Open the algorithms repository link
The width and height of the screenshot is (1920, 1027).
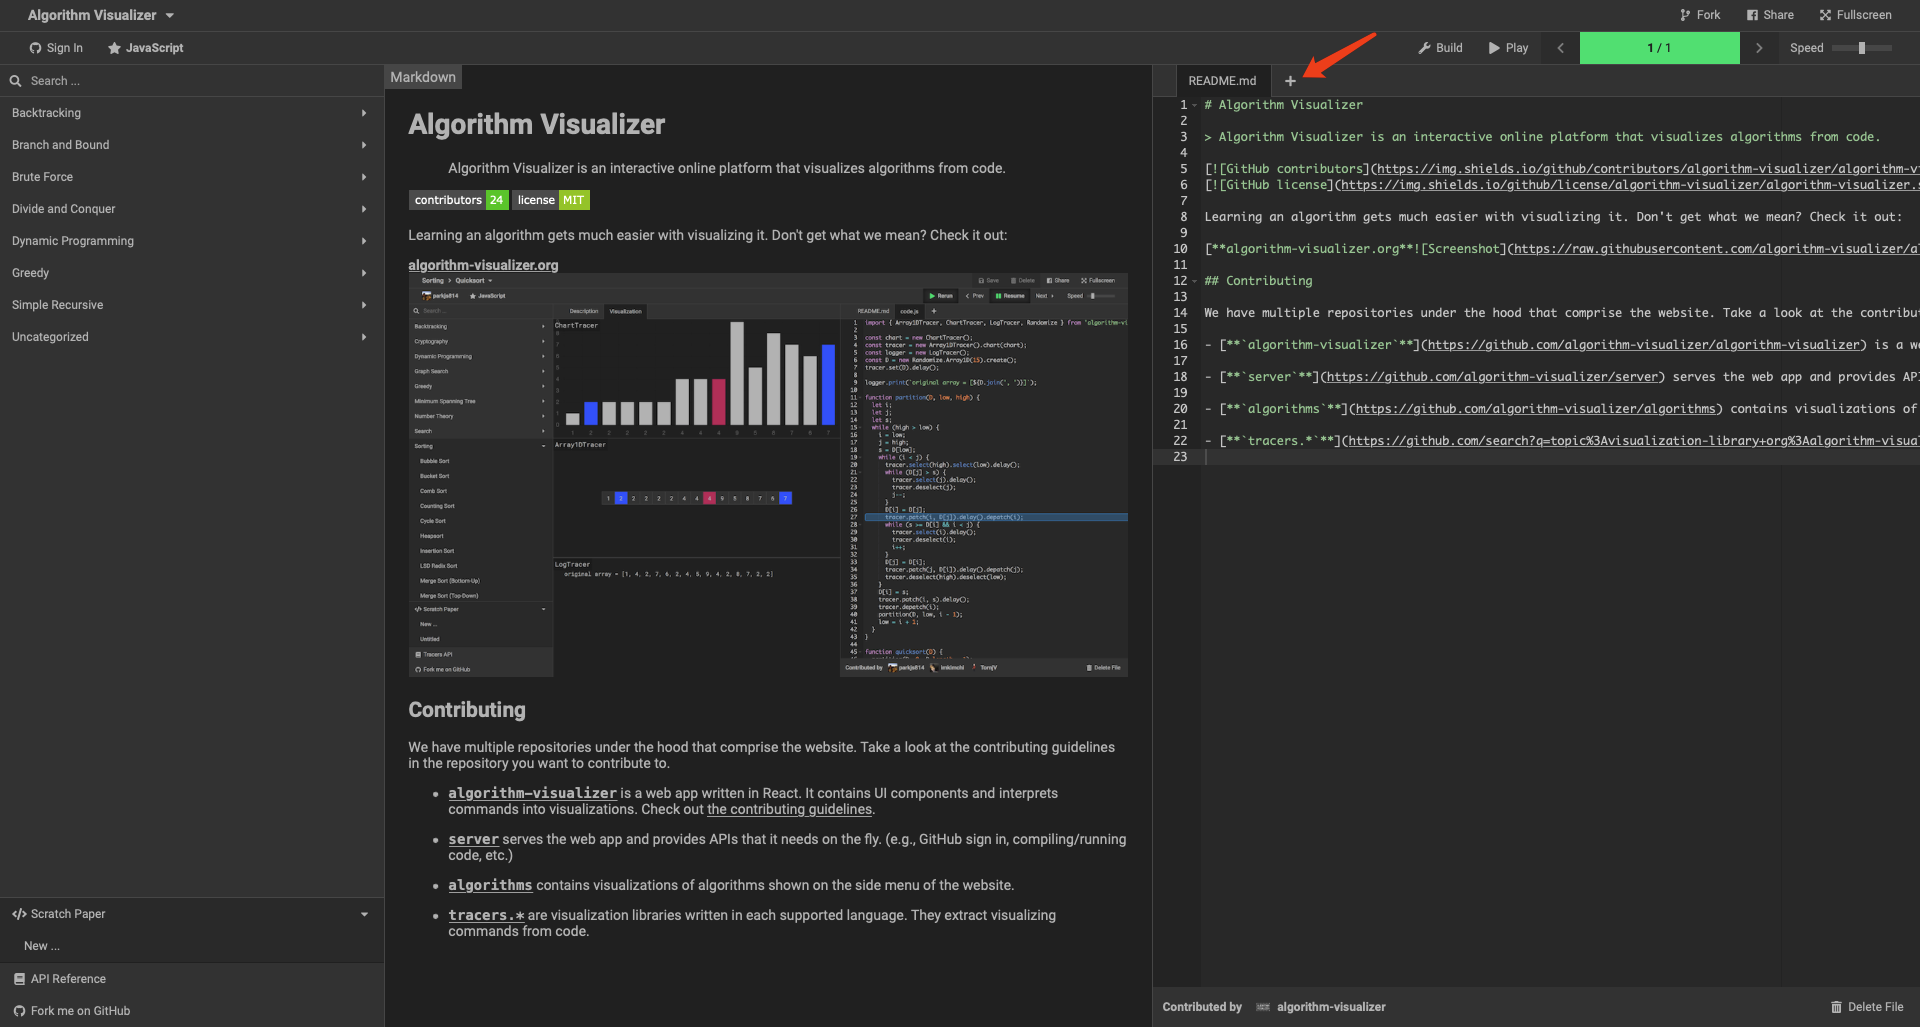(490, 885)
